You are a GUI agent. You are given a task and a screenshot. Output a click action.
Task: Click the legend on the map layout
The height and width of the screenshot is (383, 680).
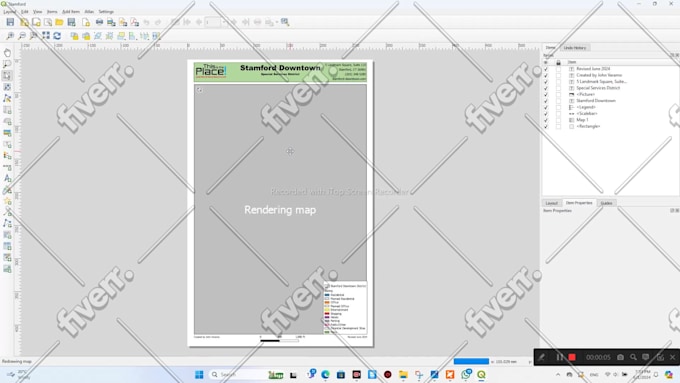[x=345, y=308]
